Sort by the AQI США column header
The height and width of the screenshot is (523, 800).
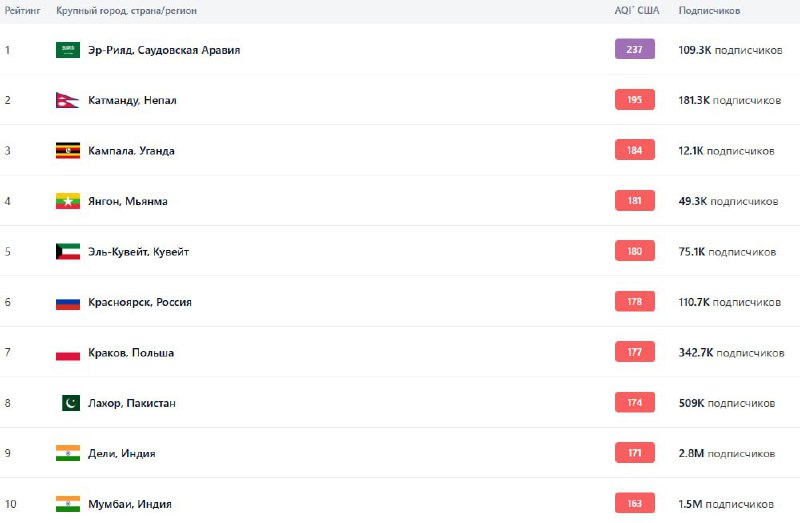637,10
